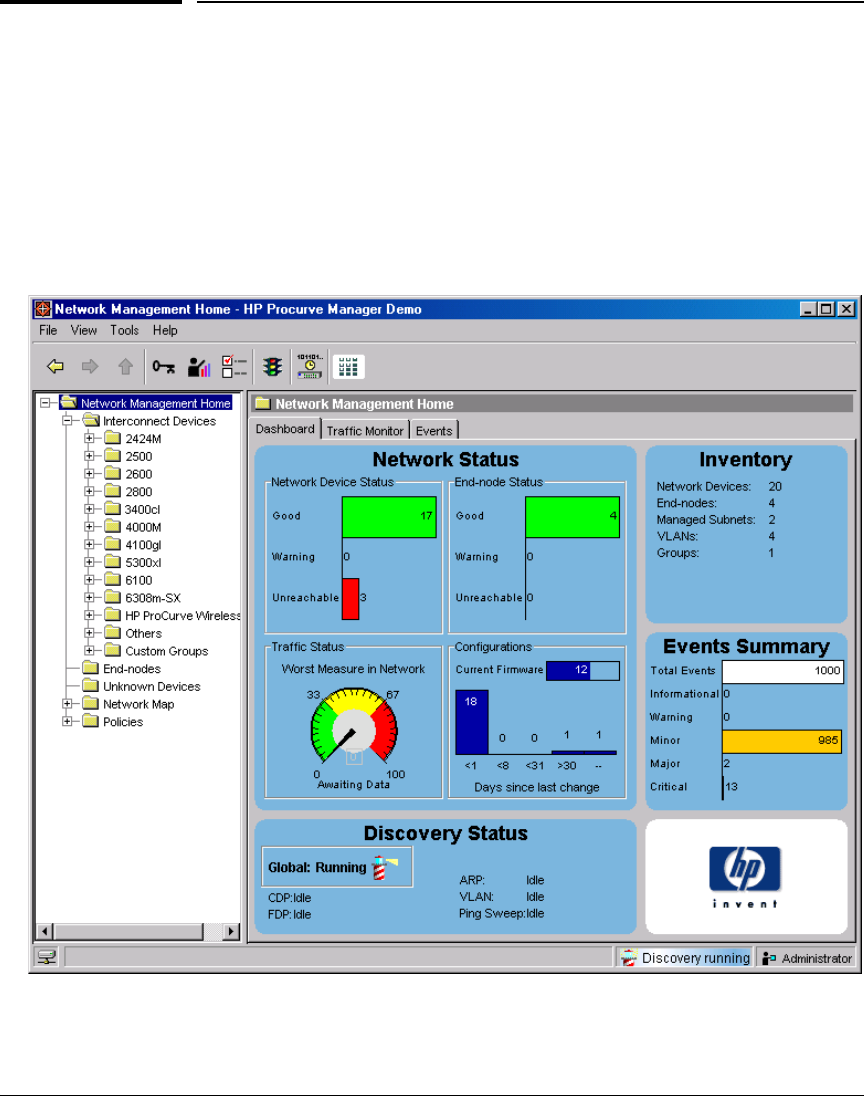Click the green End-node Good bar showing 4
The height and width of the screenshot is (1096, 864).
tap(573, 517)
